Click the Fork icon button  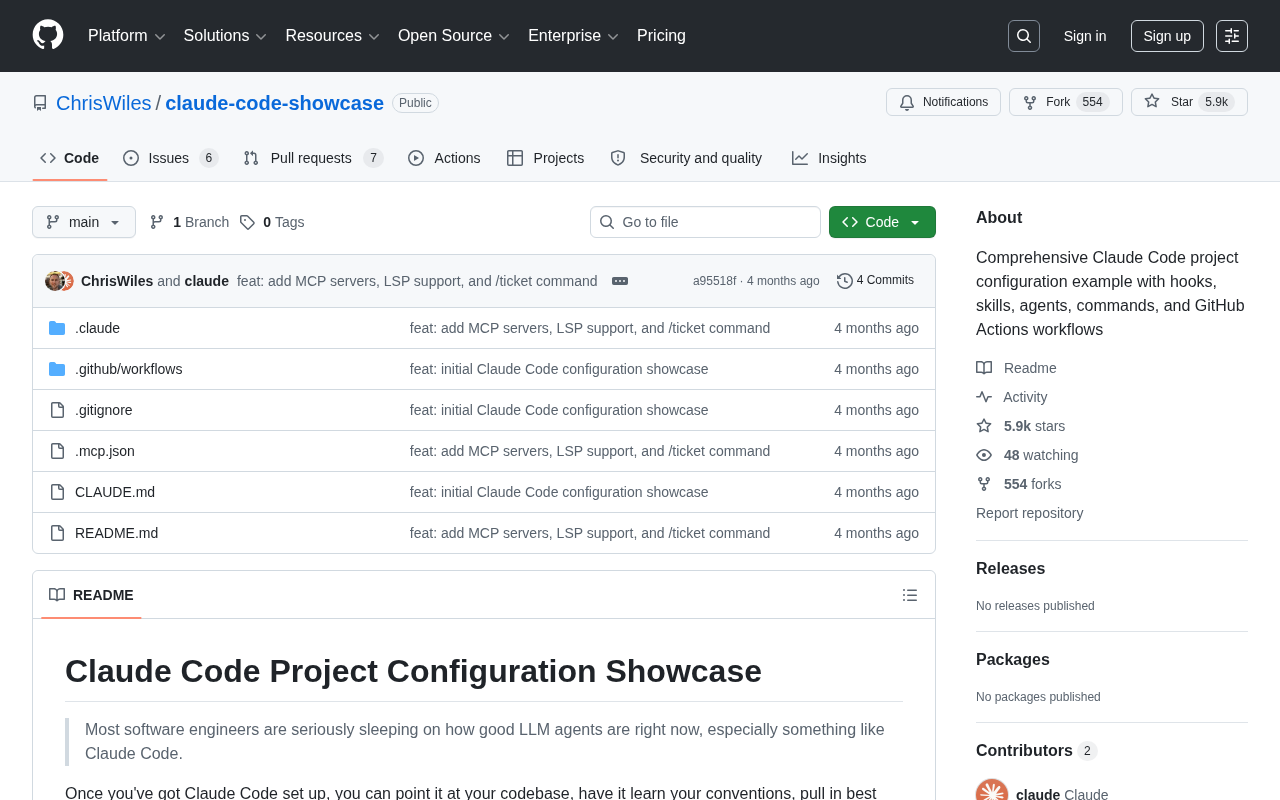pyautogui.click(x=1030, y=102)
